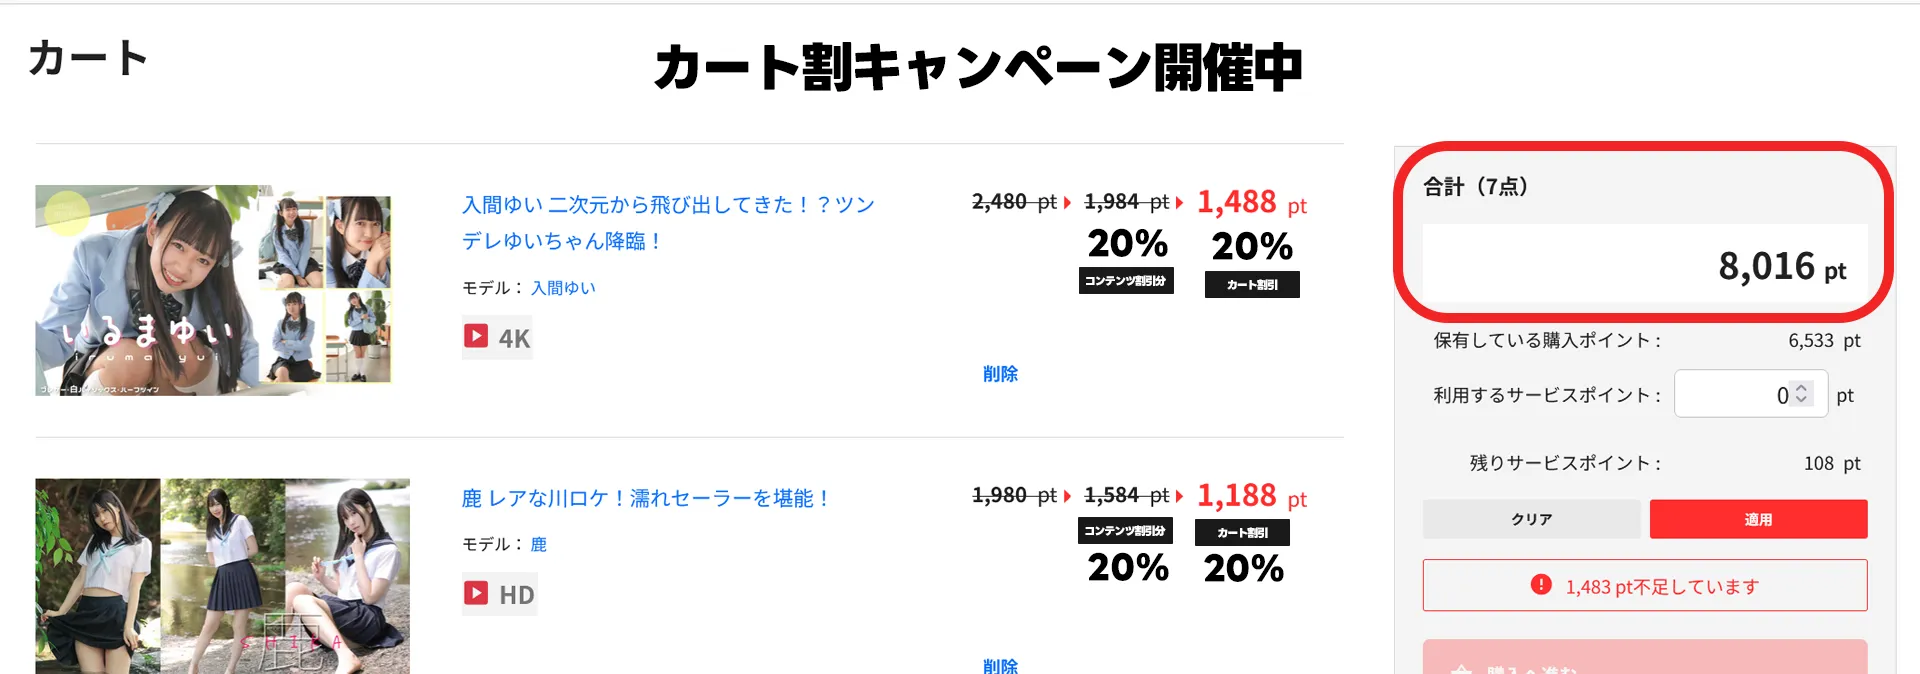1920x674 pixels.
Task: Open the 入間ゆい model link
Action: coord(563,288)
